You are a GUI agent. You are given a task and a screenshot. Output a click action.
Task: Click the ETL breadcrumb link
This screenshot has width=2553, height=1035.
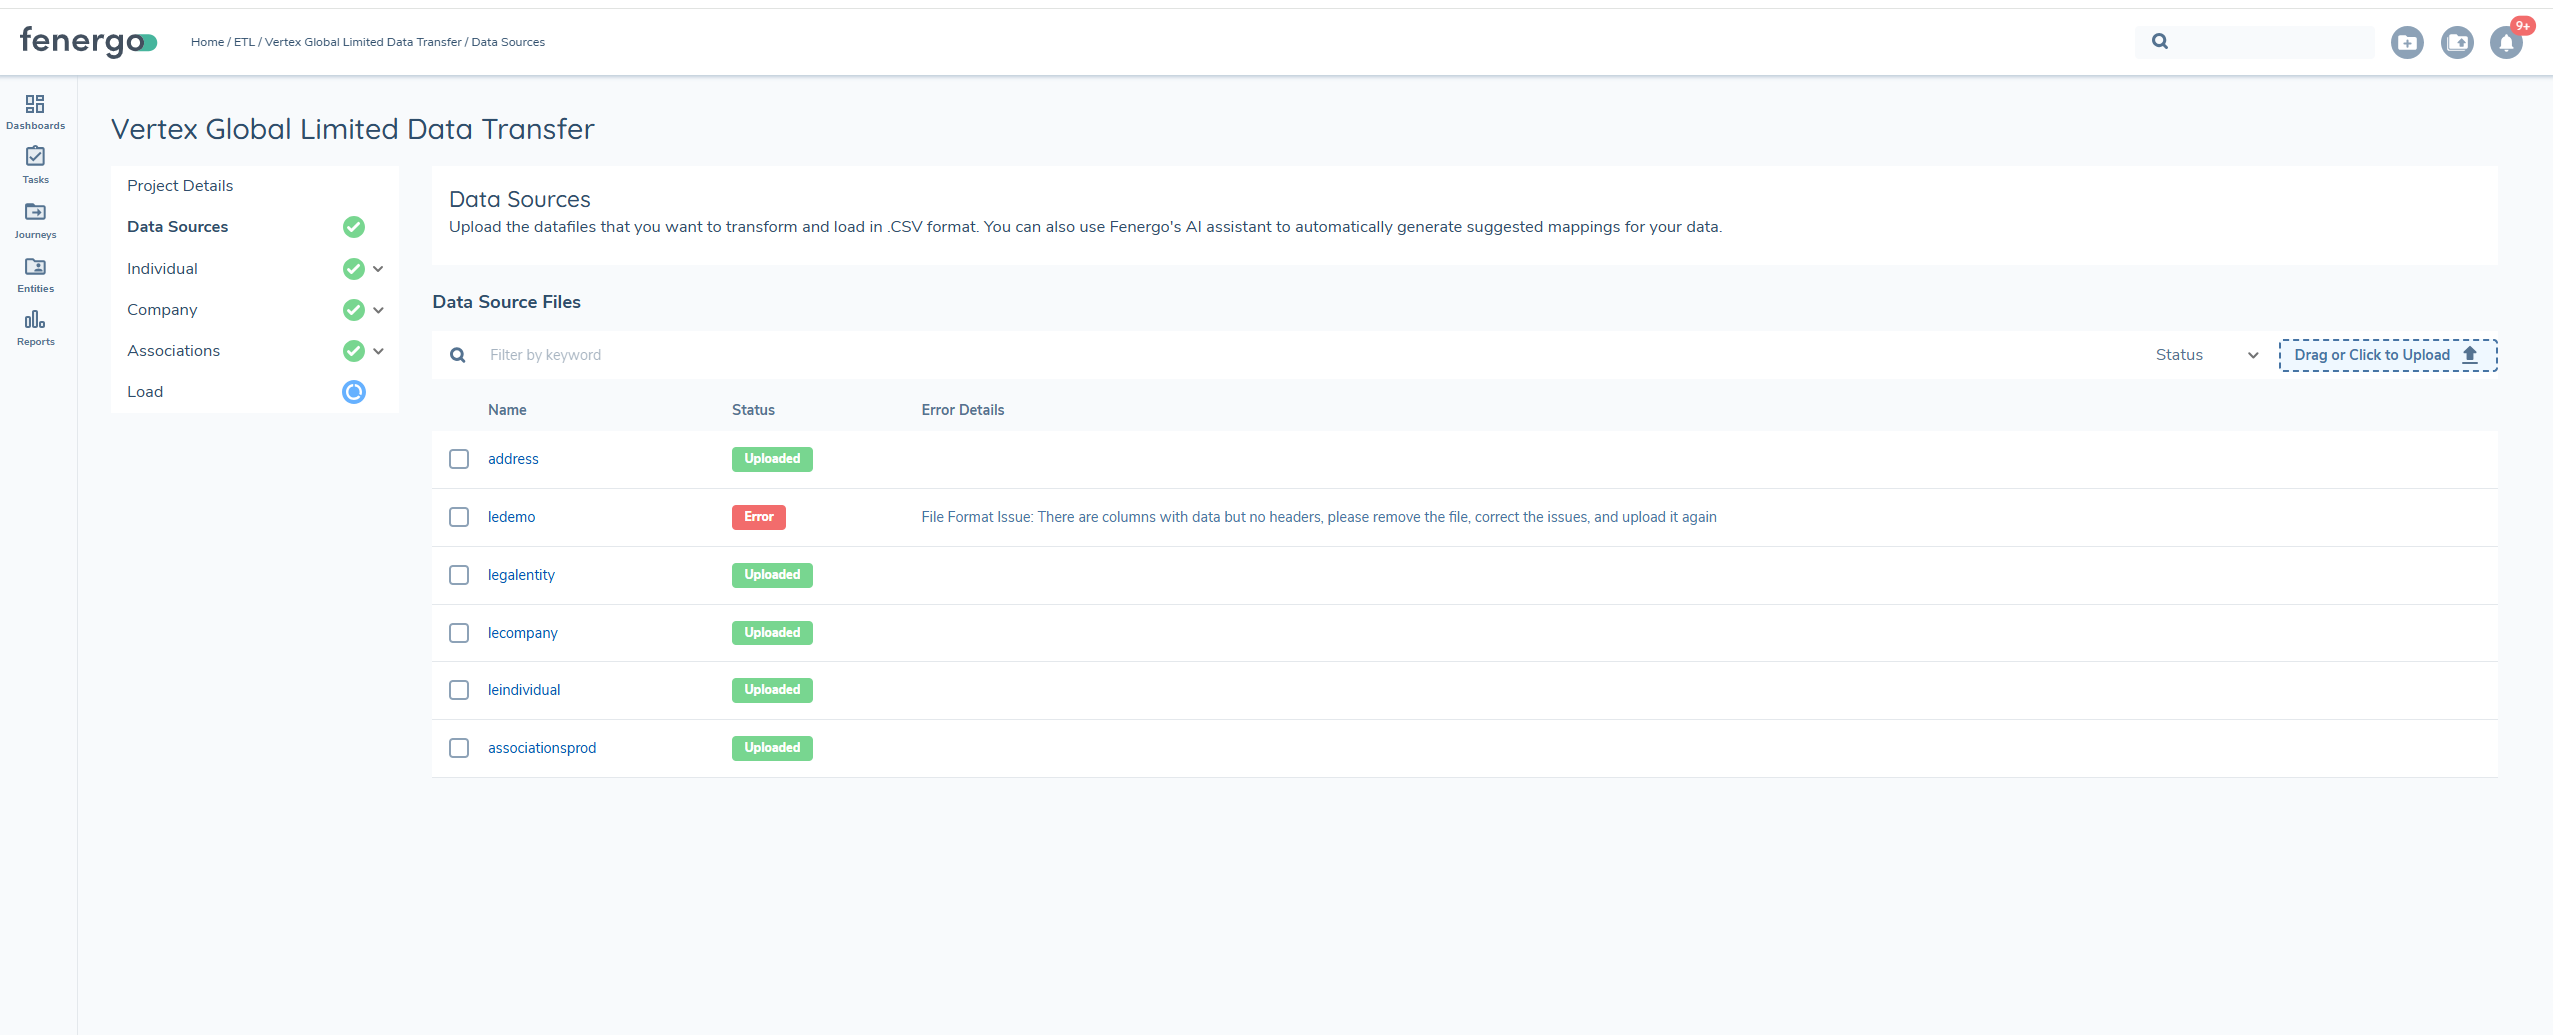click(x=244, y=42)
